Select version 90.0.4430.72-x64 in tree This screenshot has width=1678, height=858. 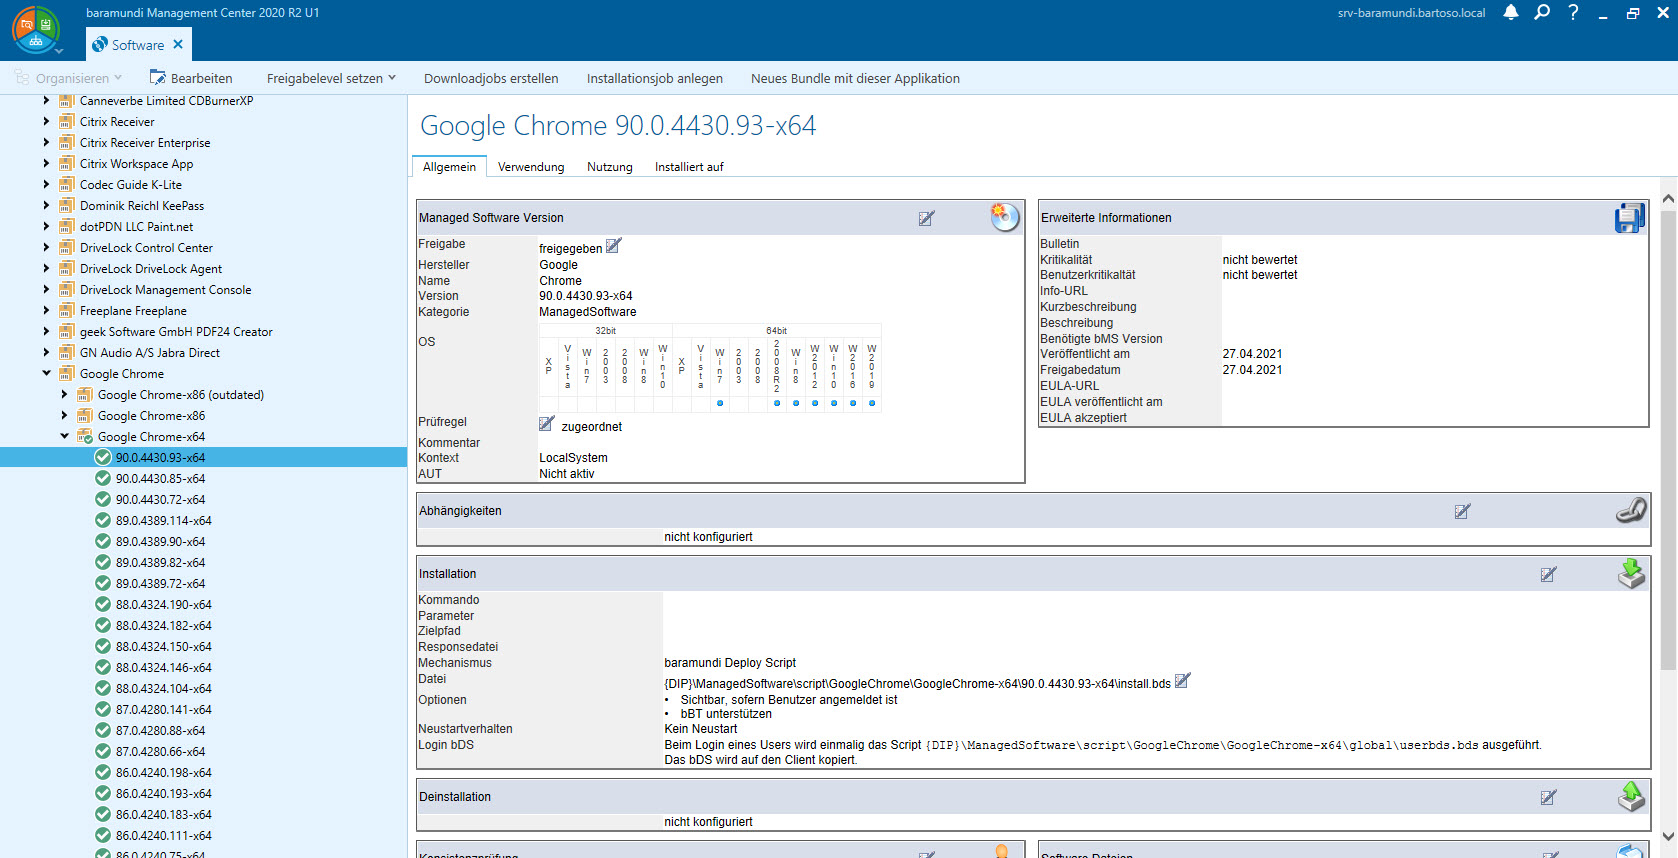[160, 499]
